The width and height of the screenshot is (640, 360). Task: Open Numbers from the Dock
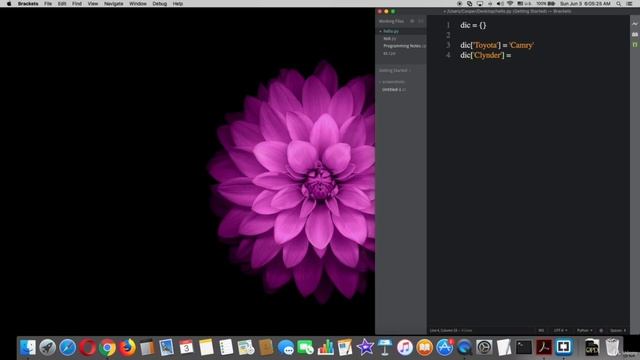325,347
